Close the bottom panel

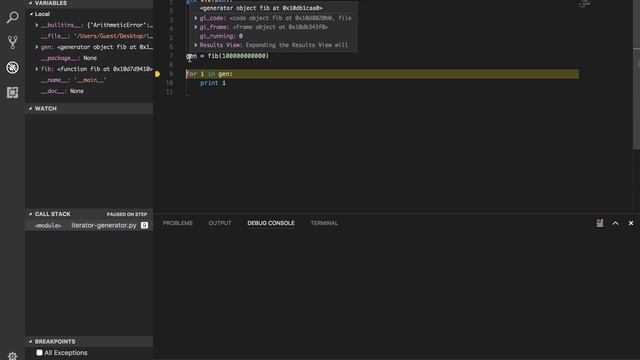click(631, 223)
